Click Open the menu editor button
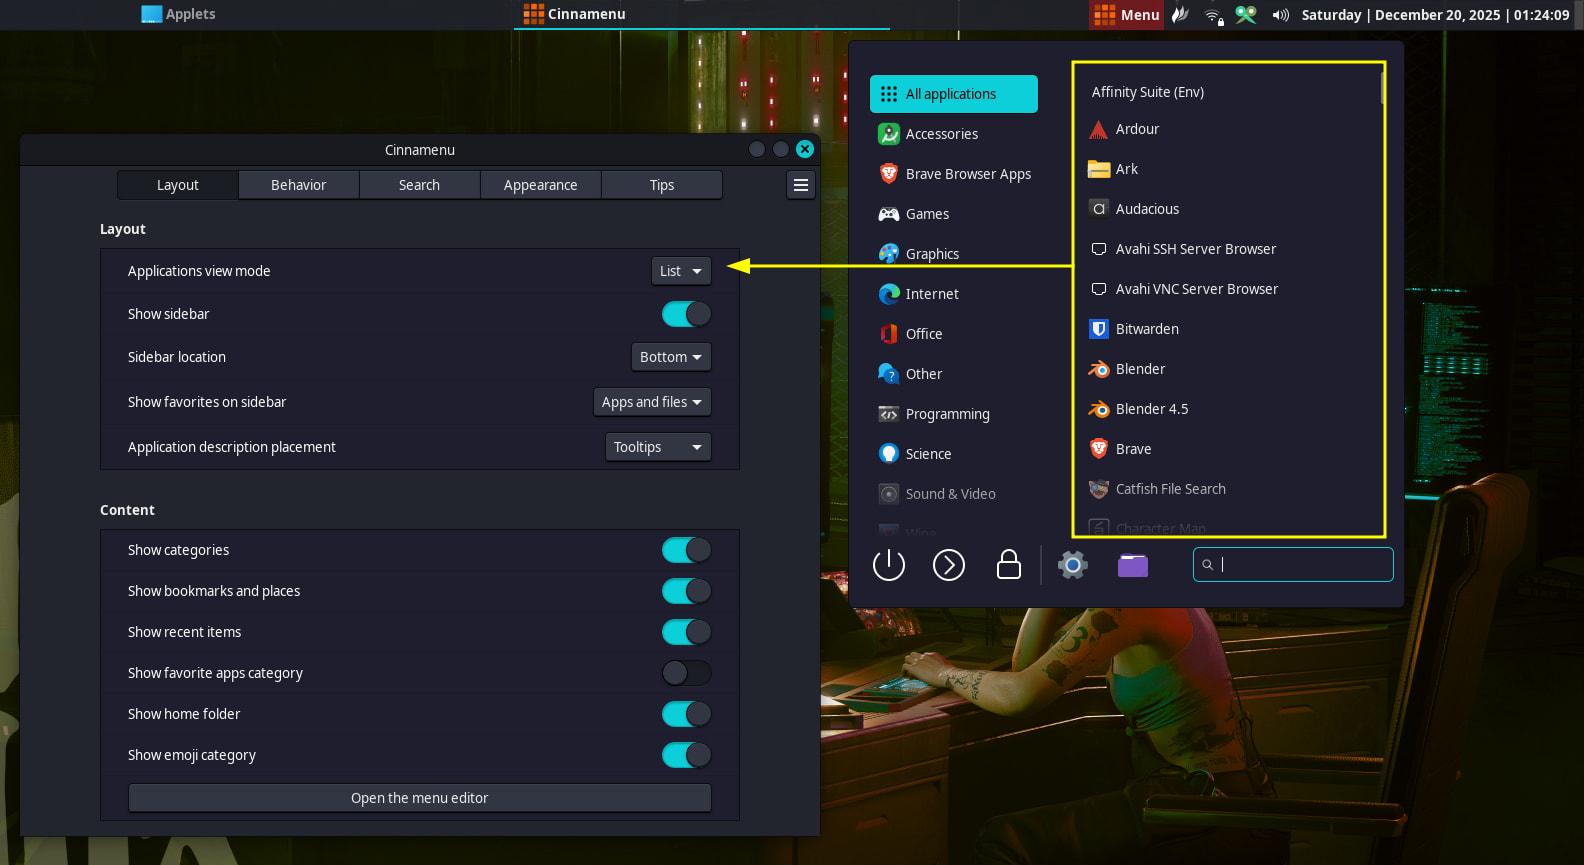 coord(419,798)
